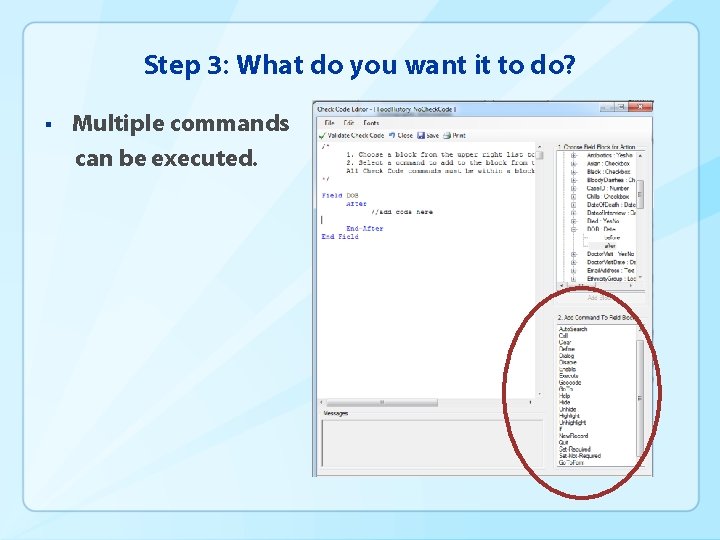Choose the Set-Required command
The image size is (720, 540).
point(574,449)
